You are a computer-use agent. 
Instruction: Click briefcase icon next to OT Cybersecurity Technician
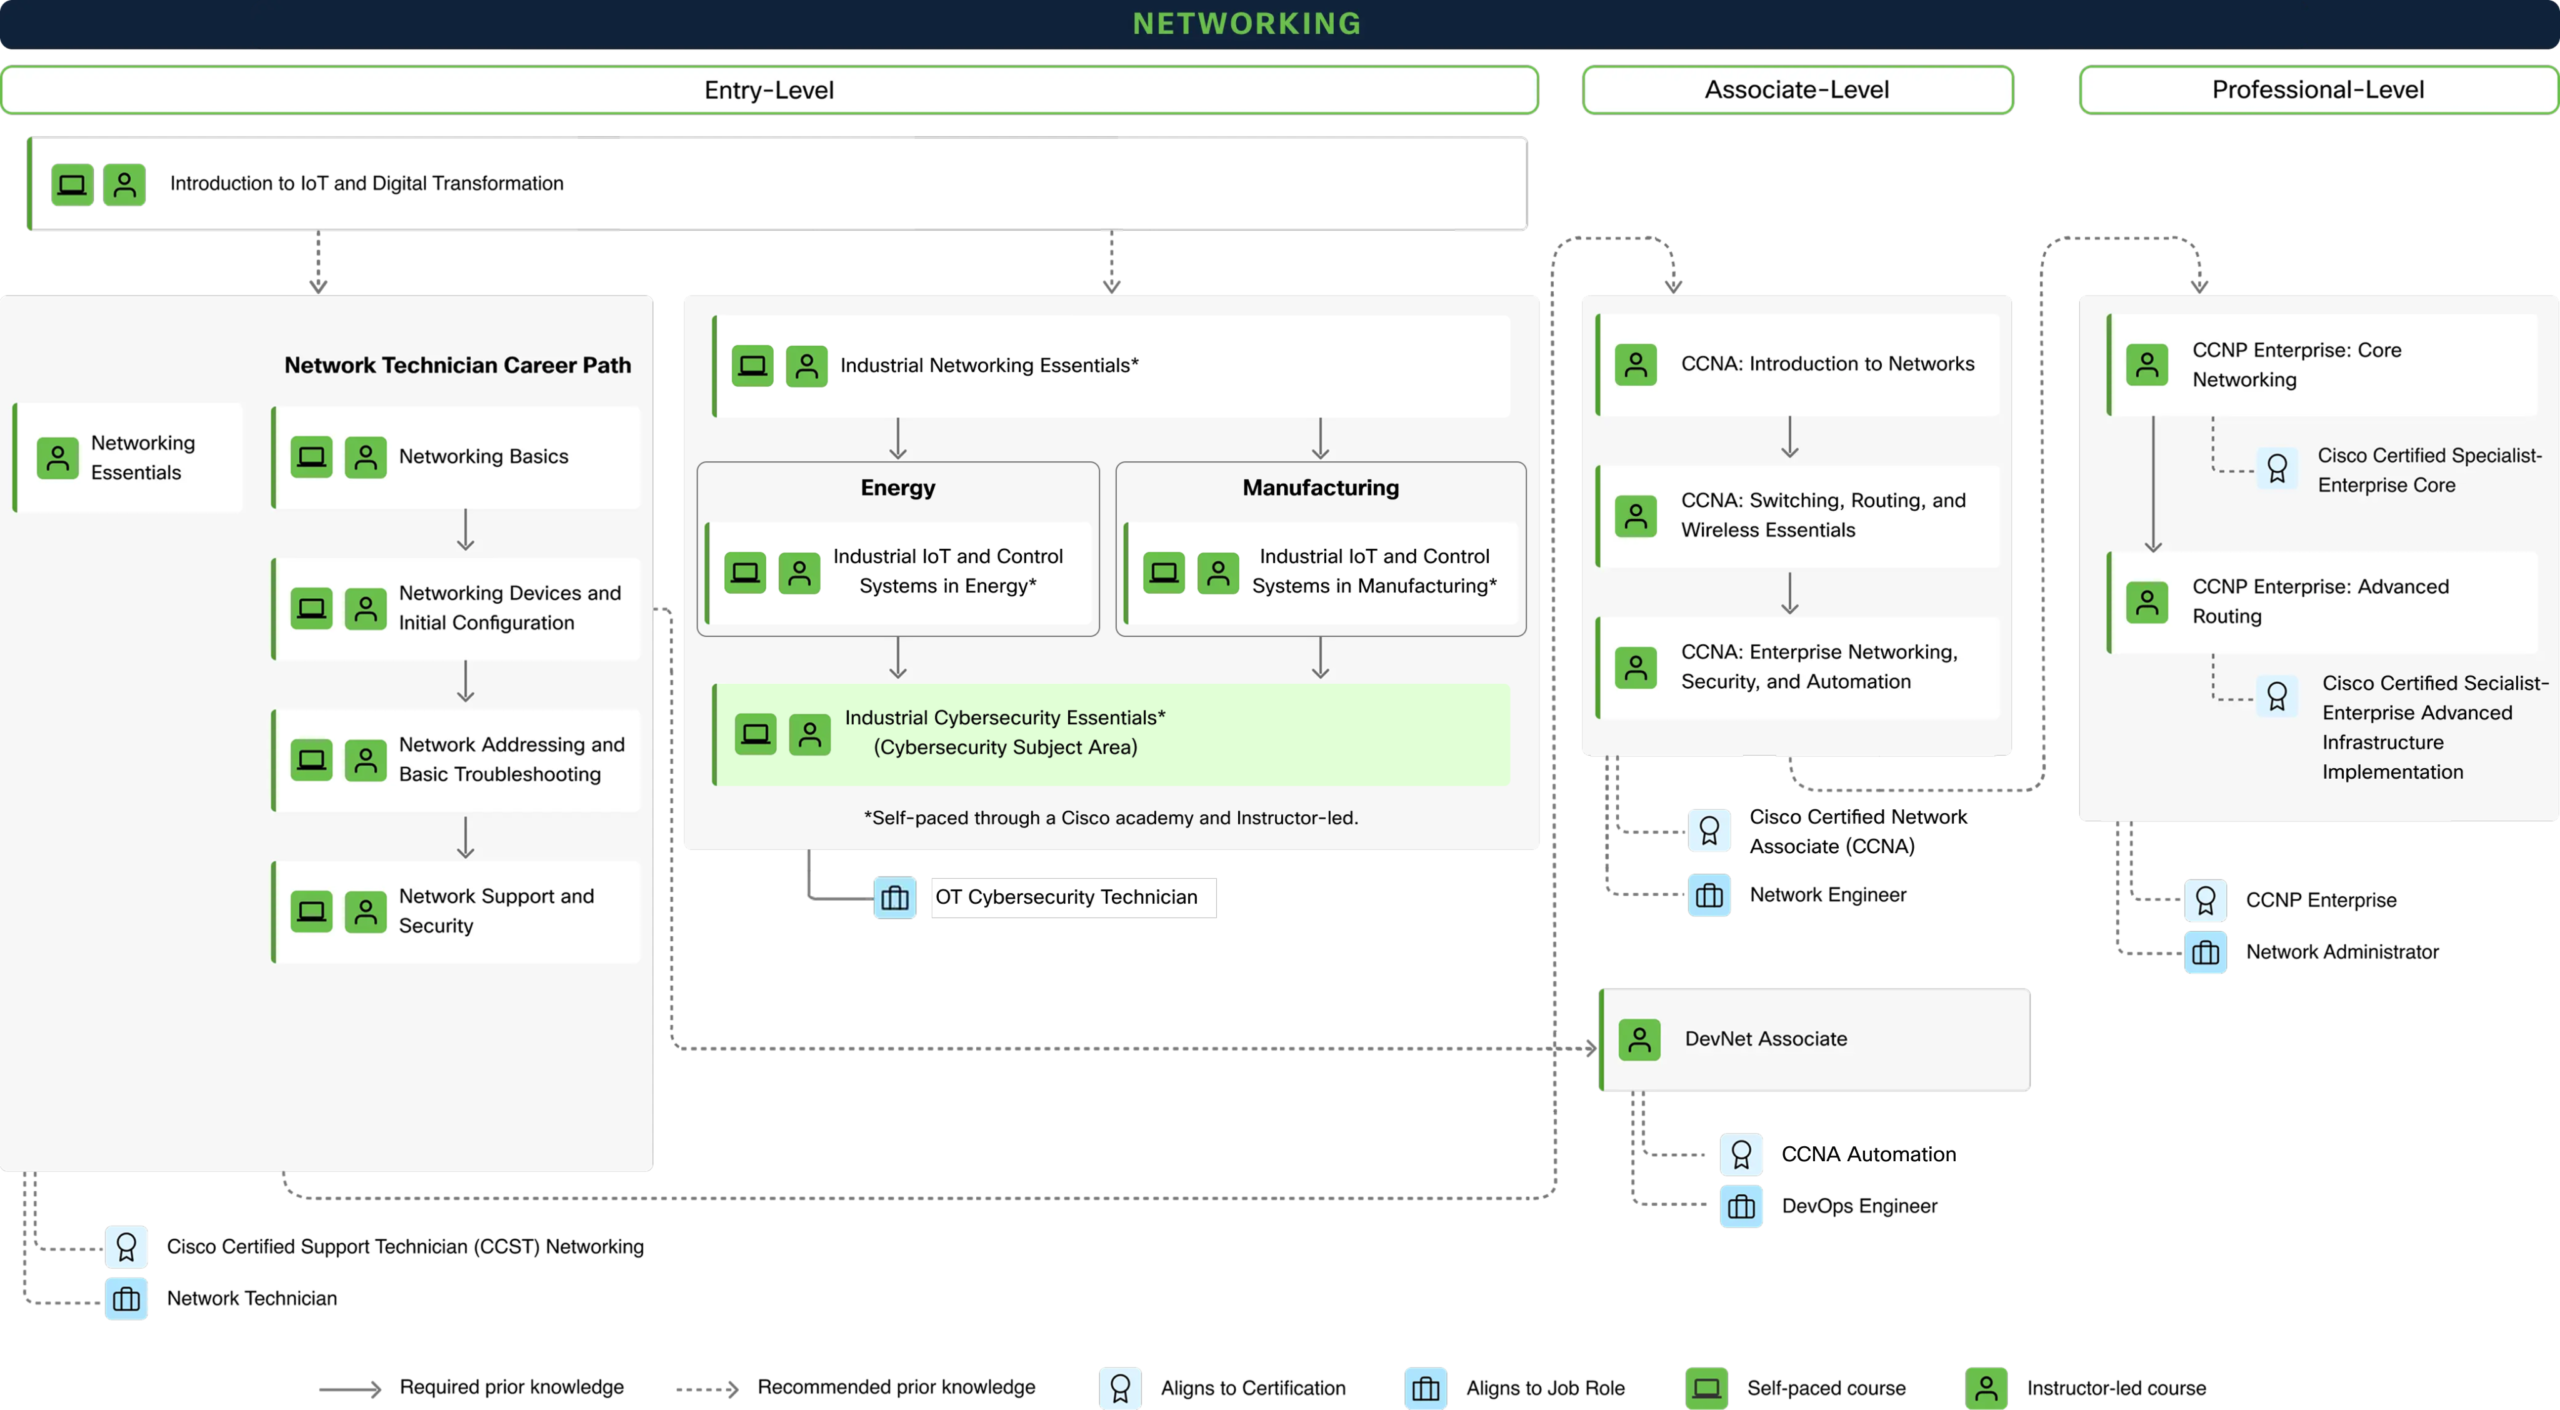click(x=894, y=898)
